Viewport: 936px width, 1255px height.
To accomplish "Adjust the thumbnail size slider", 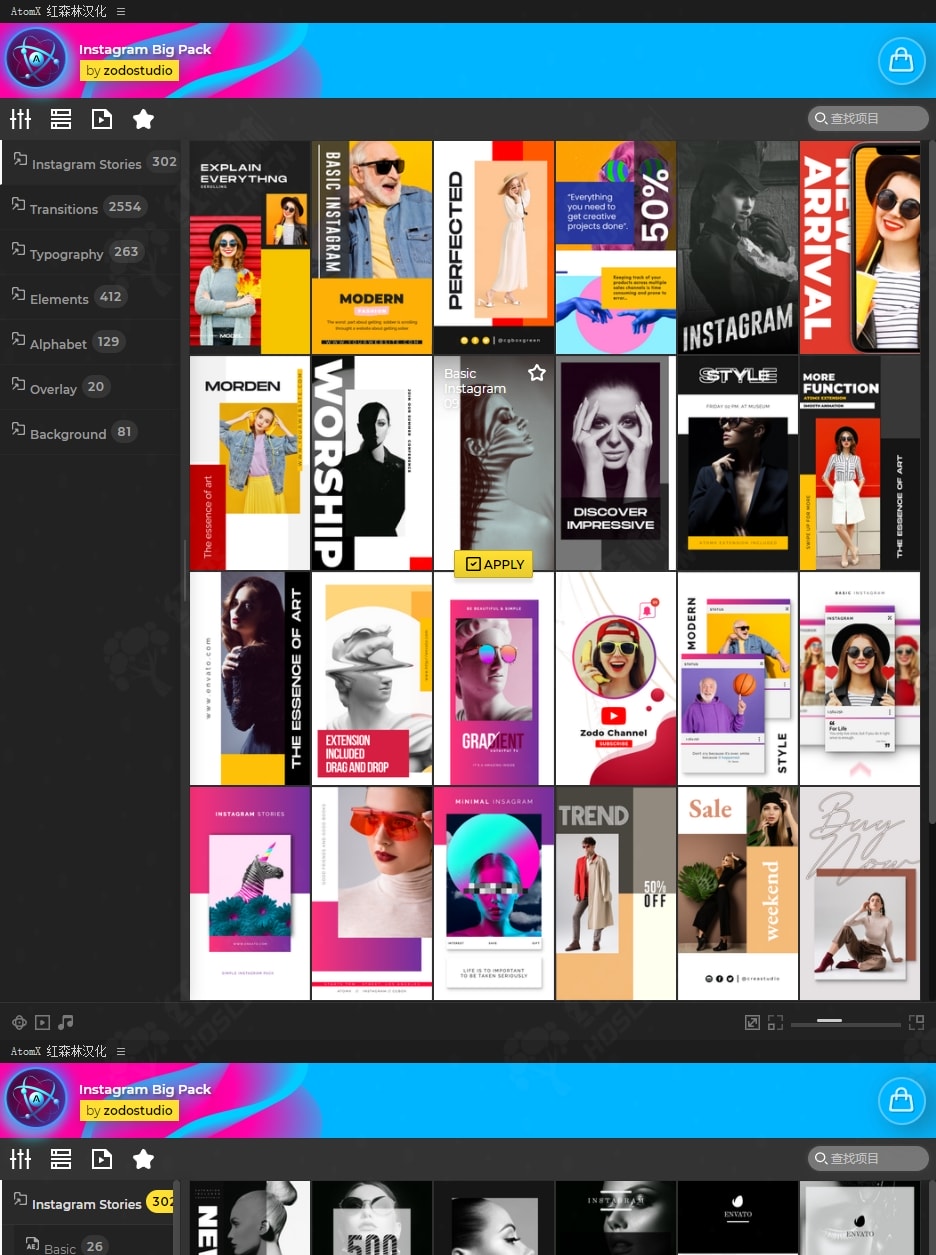I will (846, 1022).
